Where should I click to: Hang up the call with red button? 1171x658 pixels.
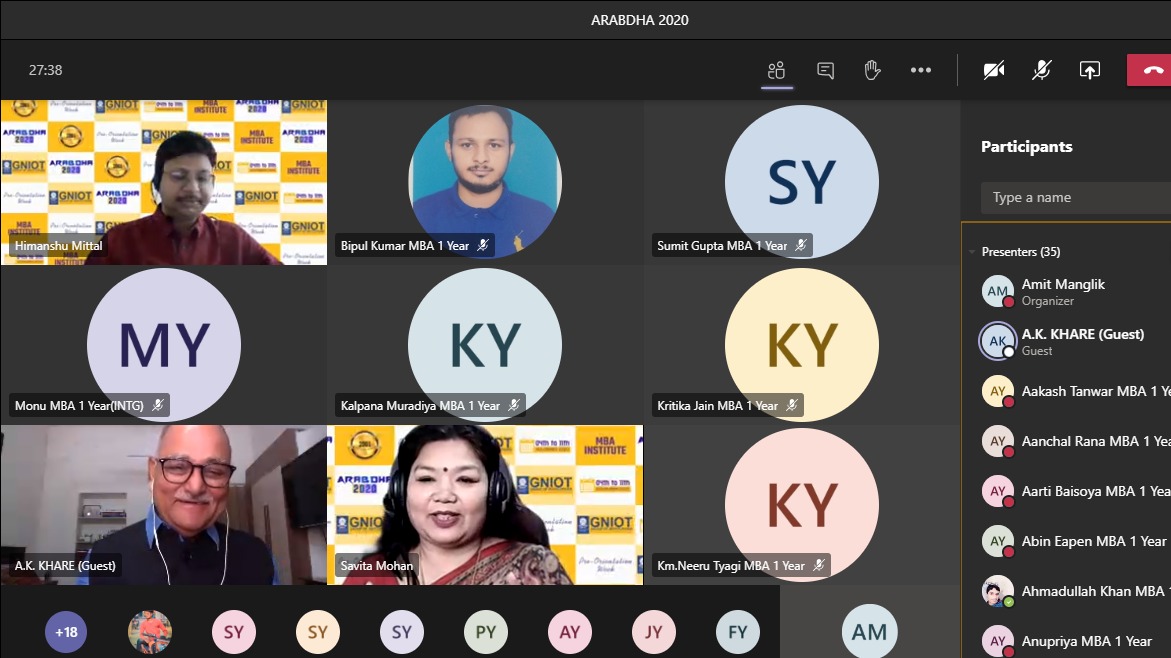click(x=1150, y=70)
